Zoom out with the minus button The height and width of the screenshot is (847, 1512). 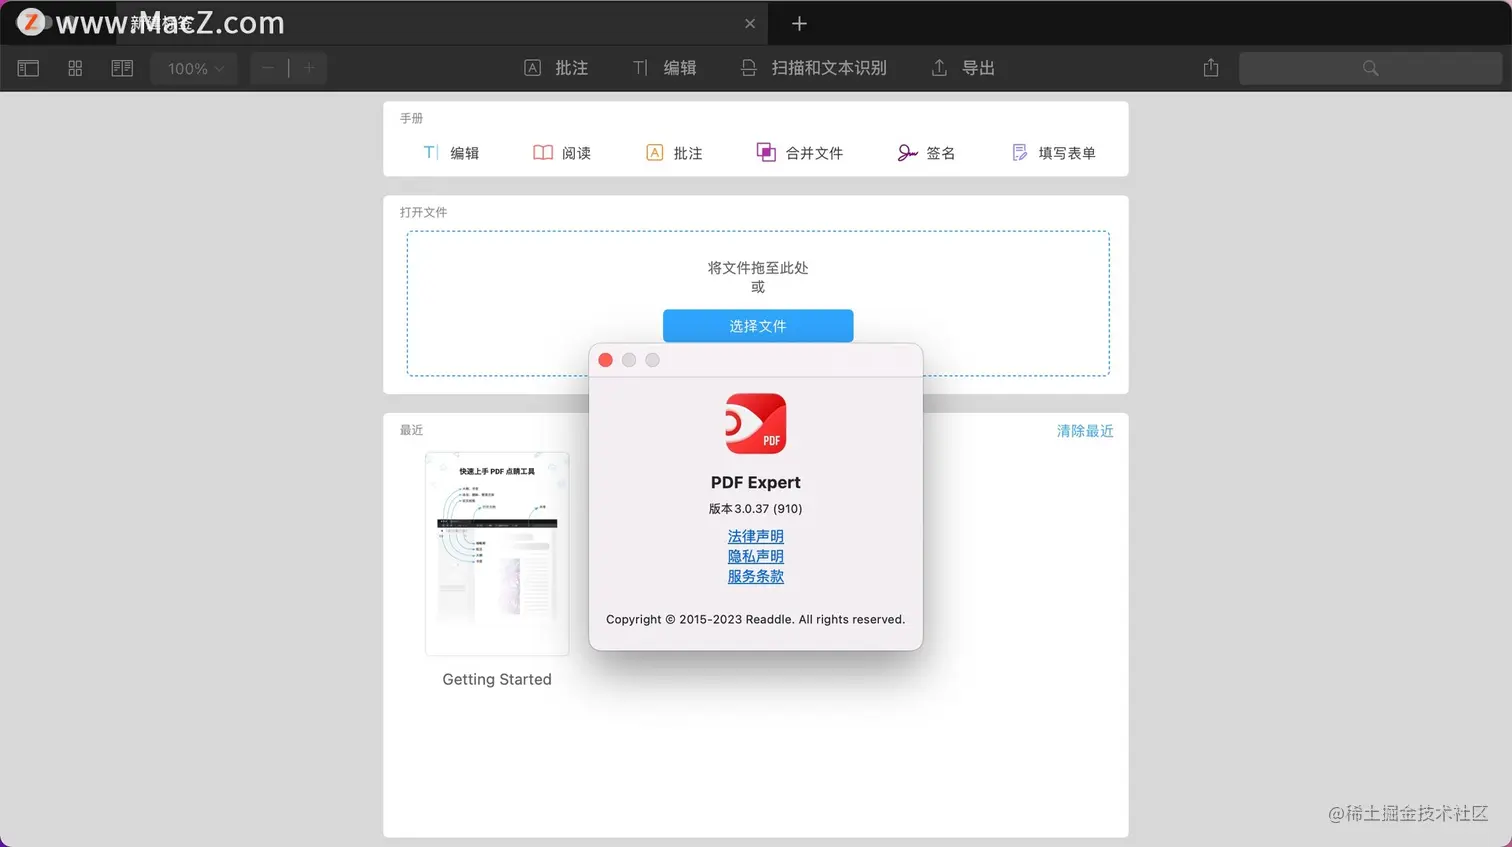click(268, 68)
